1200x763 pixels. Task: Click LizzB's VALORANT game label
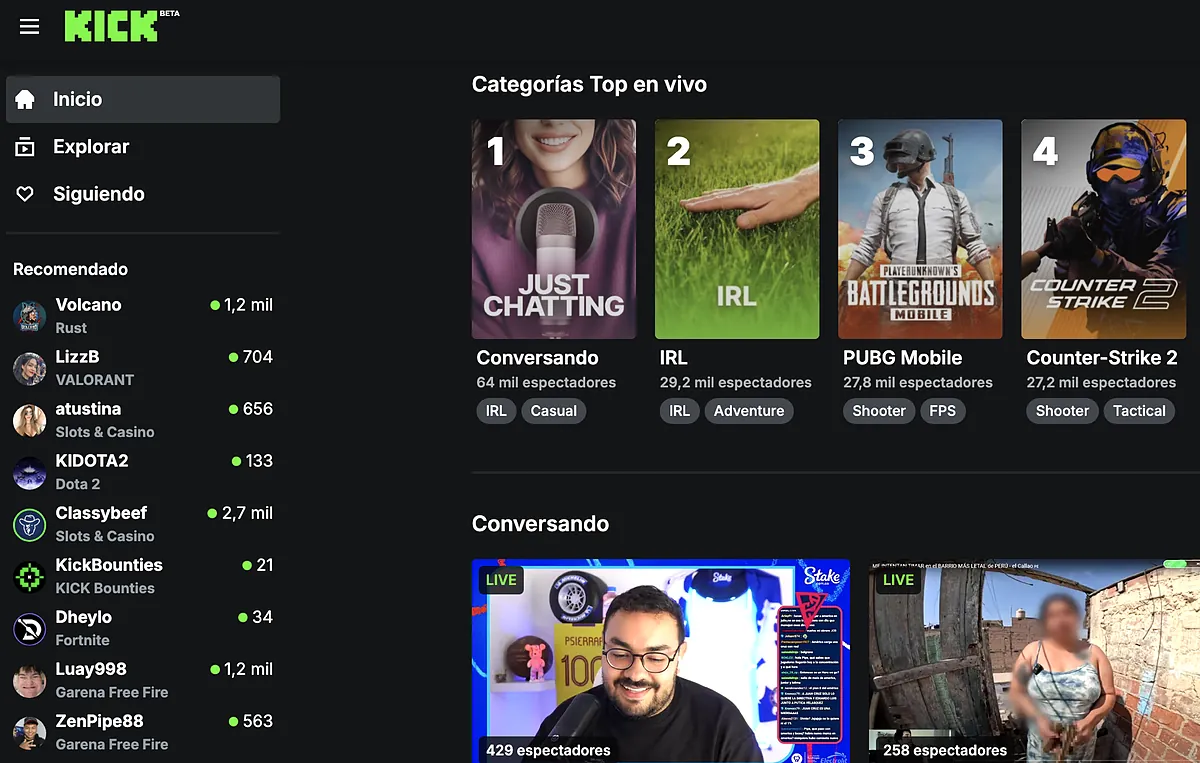[95, 380]
